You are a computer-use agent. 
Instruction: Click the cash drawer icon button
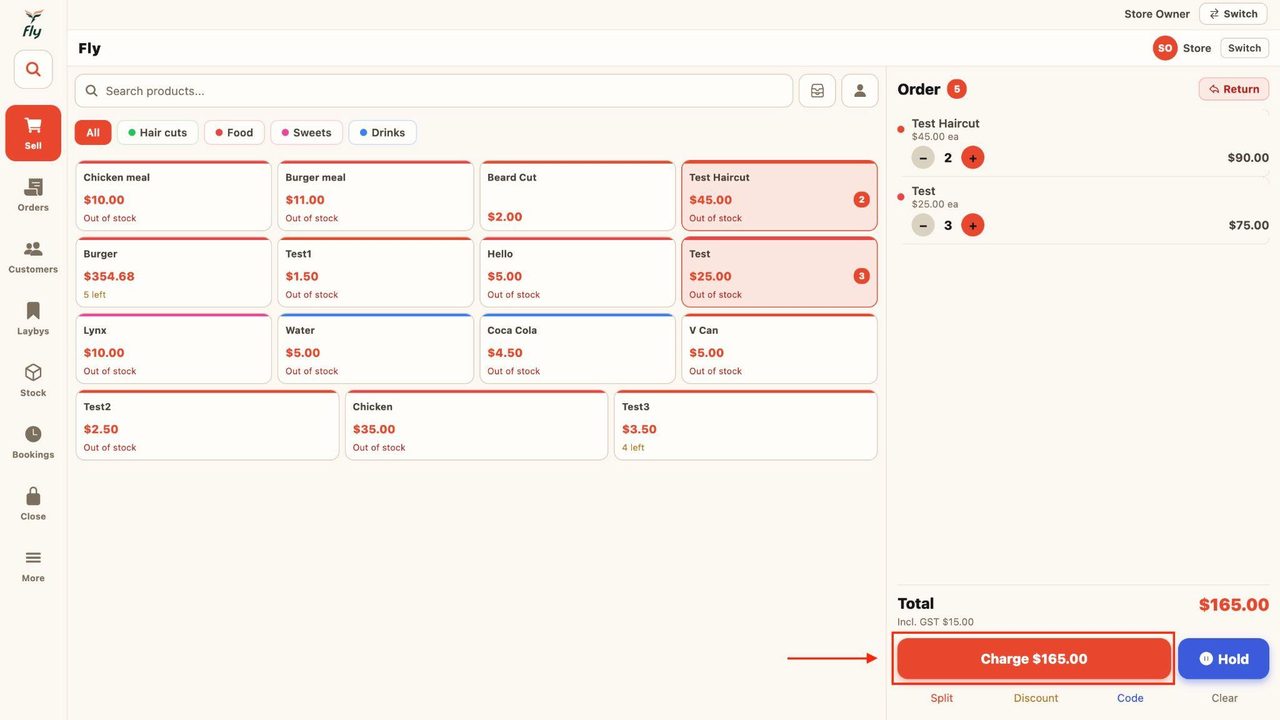[x=817, y=91]
